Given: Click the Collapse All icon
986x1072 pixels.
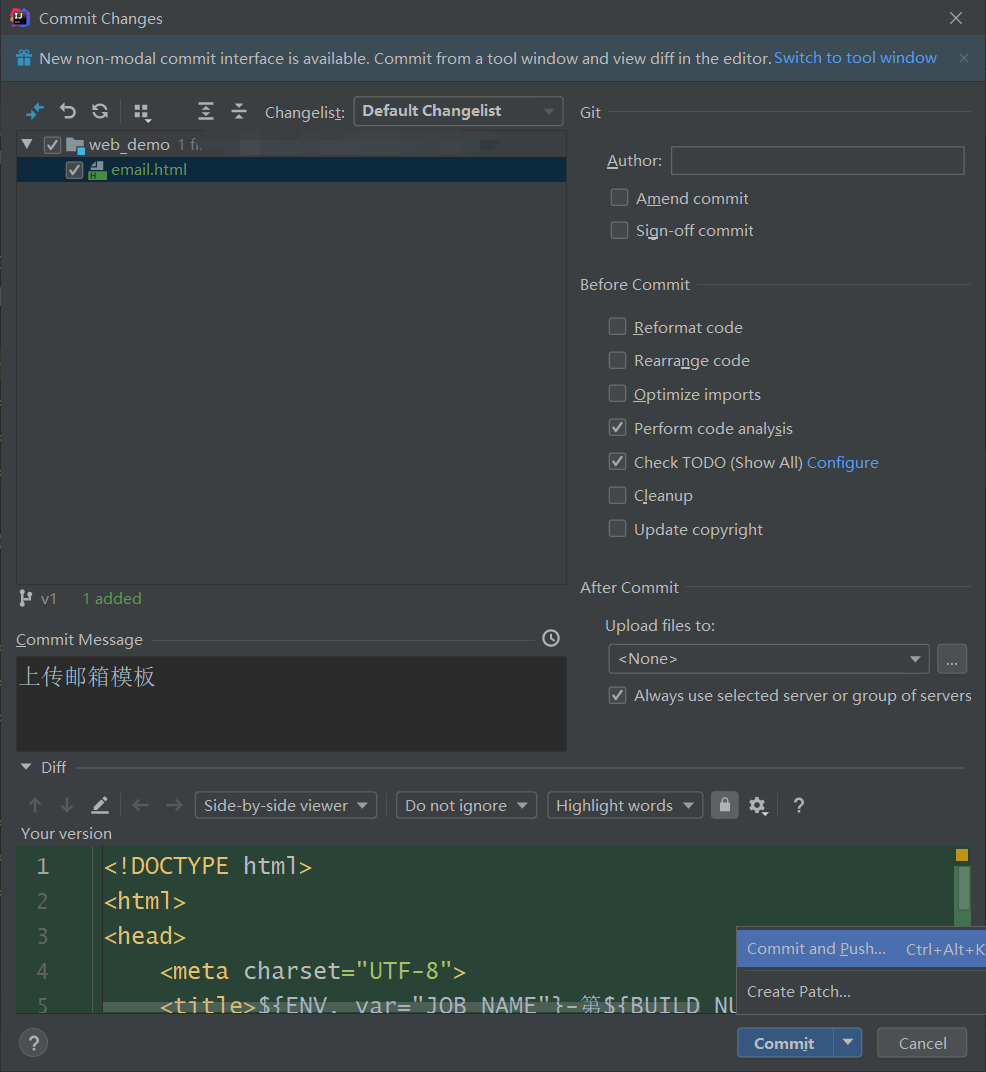Looking at the screenshot, I should point(239,111).
